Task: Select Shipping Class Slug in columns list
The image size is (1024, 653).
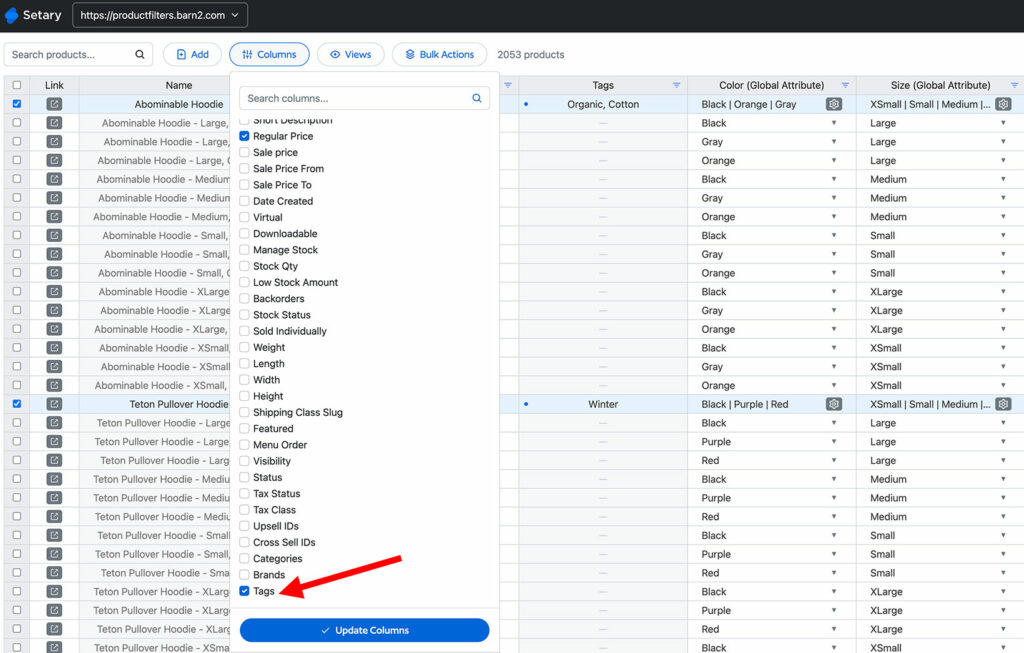Action: (298, 412)
